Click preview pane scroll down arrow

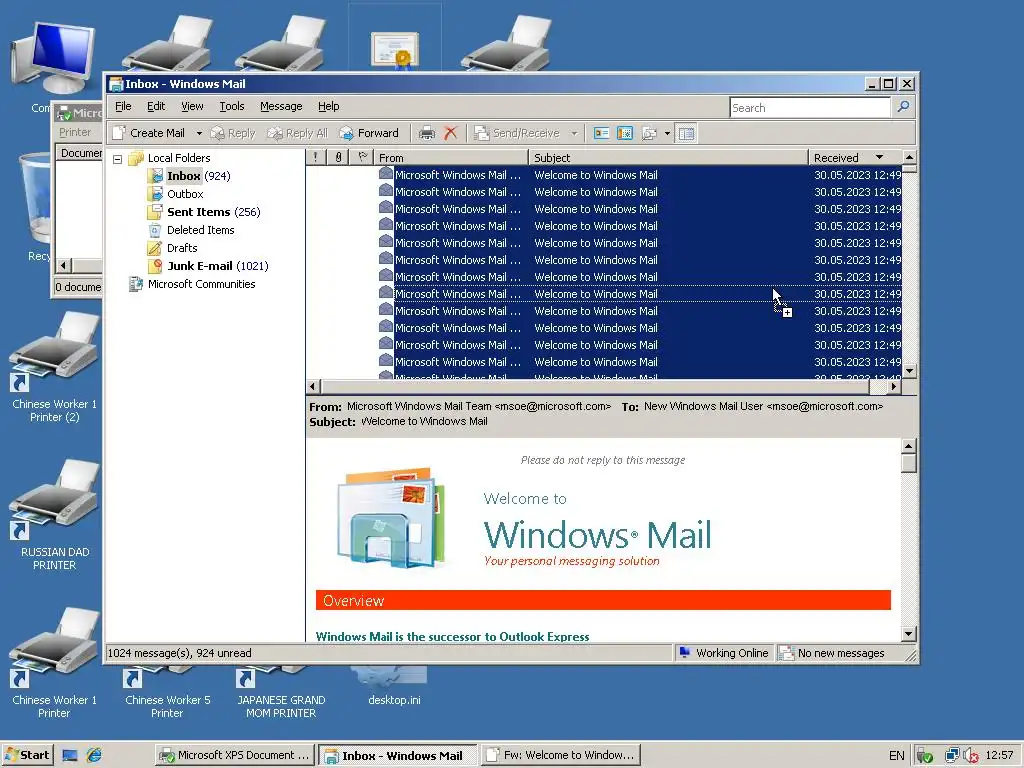pyautogui.click(x=908, y=633)
